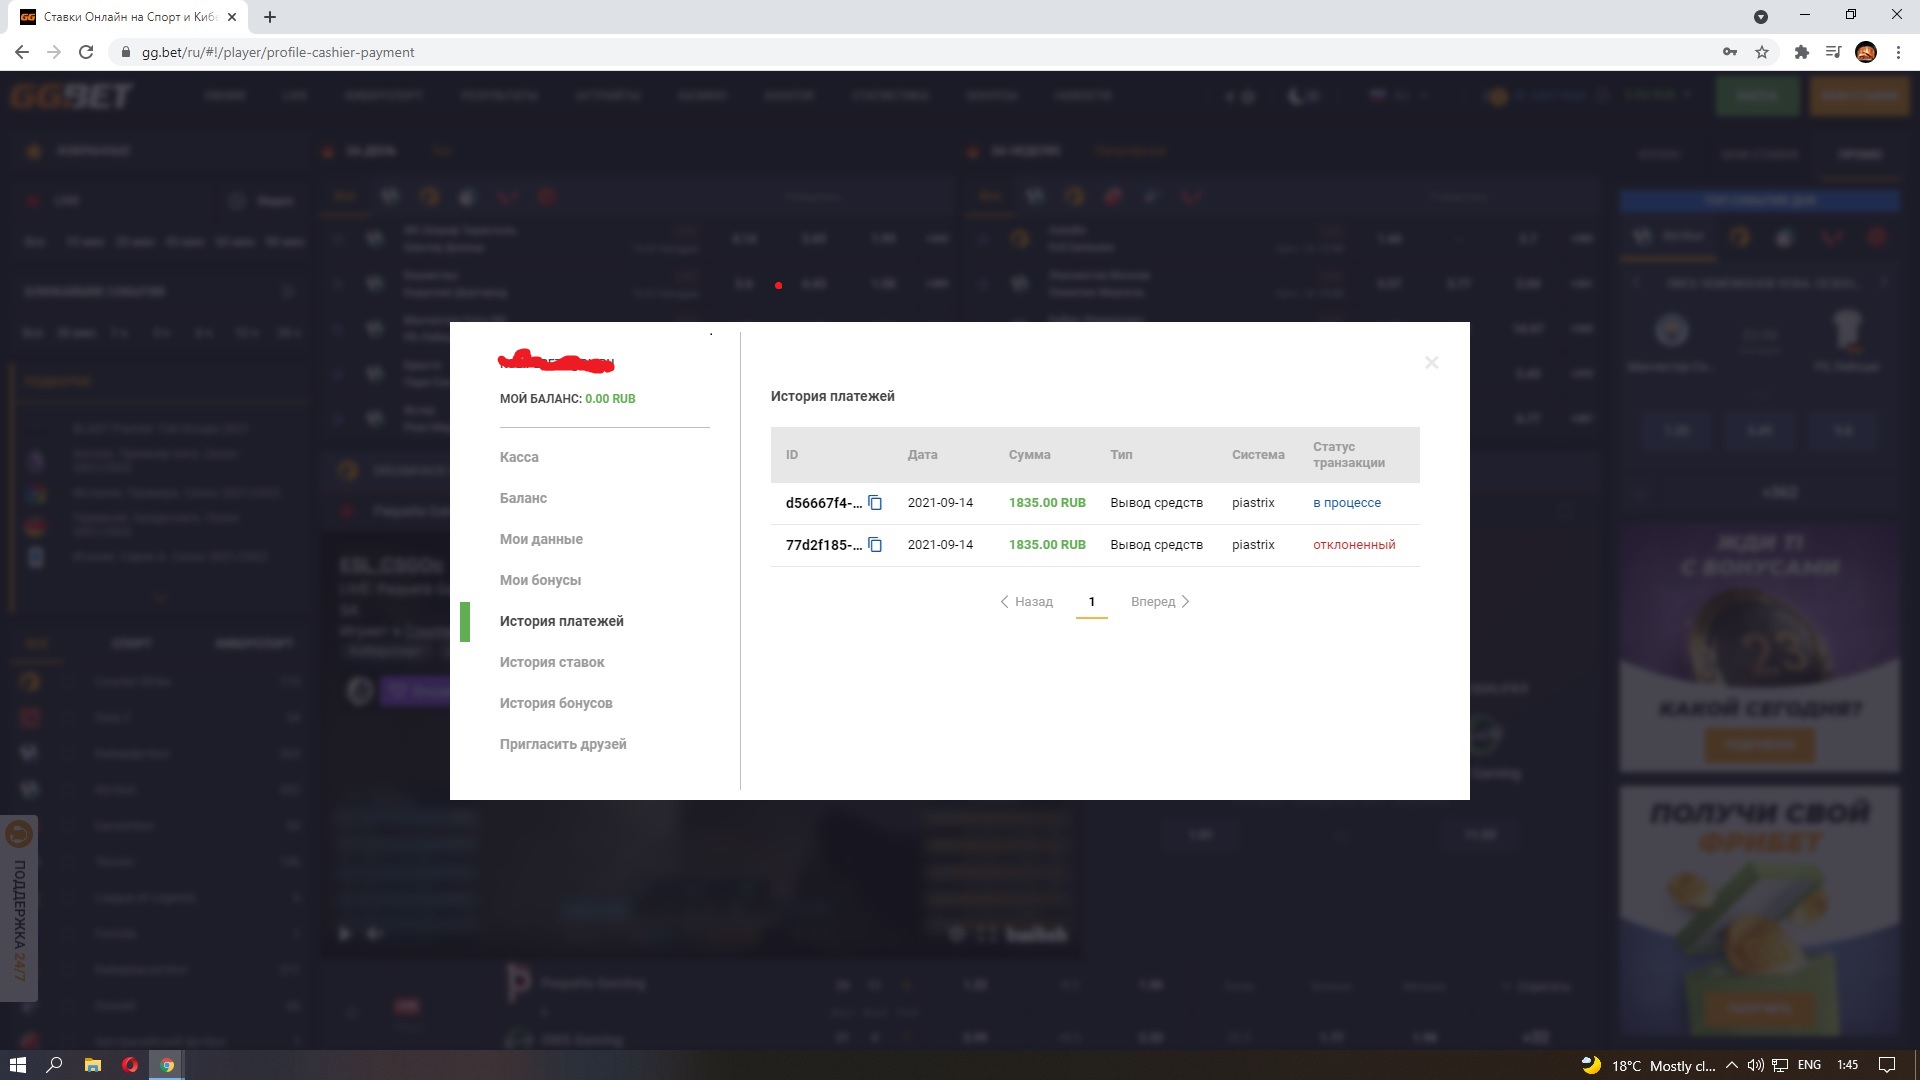Click the amount in the 77d2f185 row
Screen dimensions: 1920x1080
1047,545
